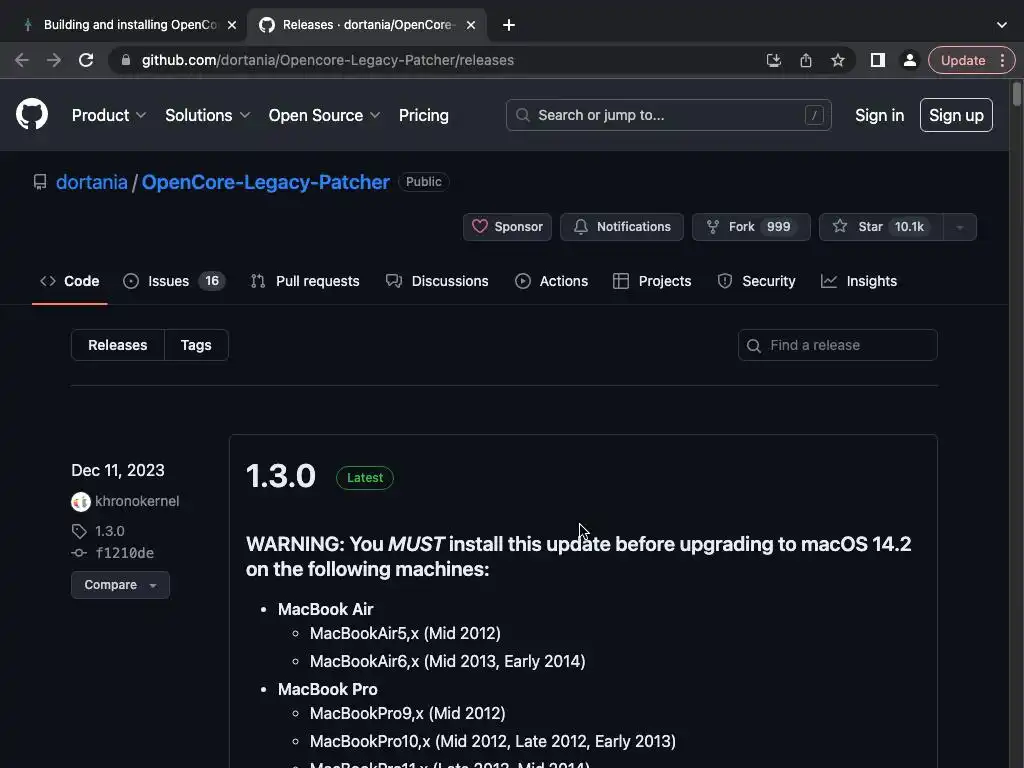
Task: Close the Releases dortania/OpenCore tab
Action: point(471,25)
